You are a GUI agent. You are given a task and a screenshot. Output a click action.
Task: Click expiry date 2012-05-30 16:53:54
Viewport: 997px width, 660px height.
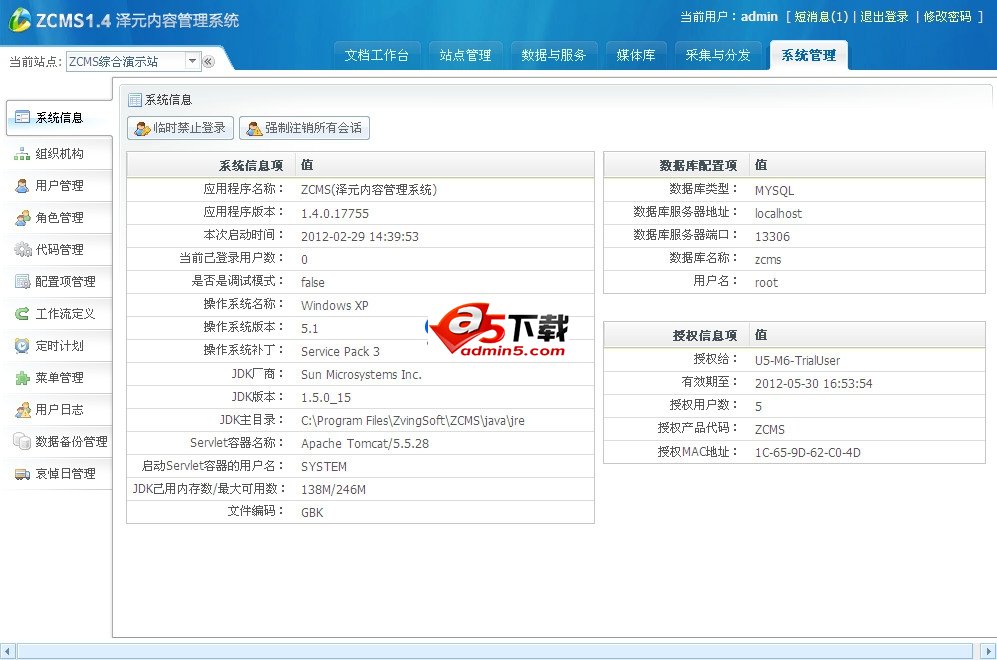[x=813, y=383]
